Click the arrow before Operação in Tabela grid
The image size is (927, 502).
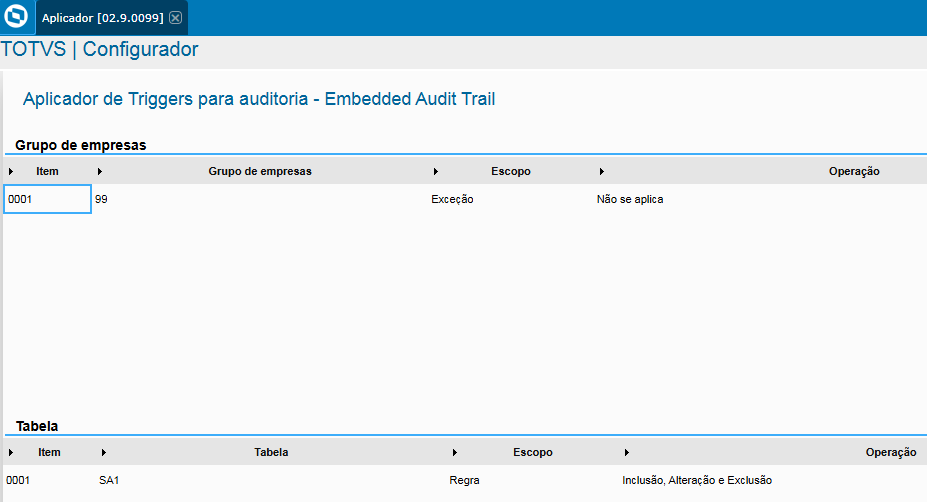pos(627,452)
